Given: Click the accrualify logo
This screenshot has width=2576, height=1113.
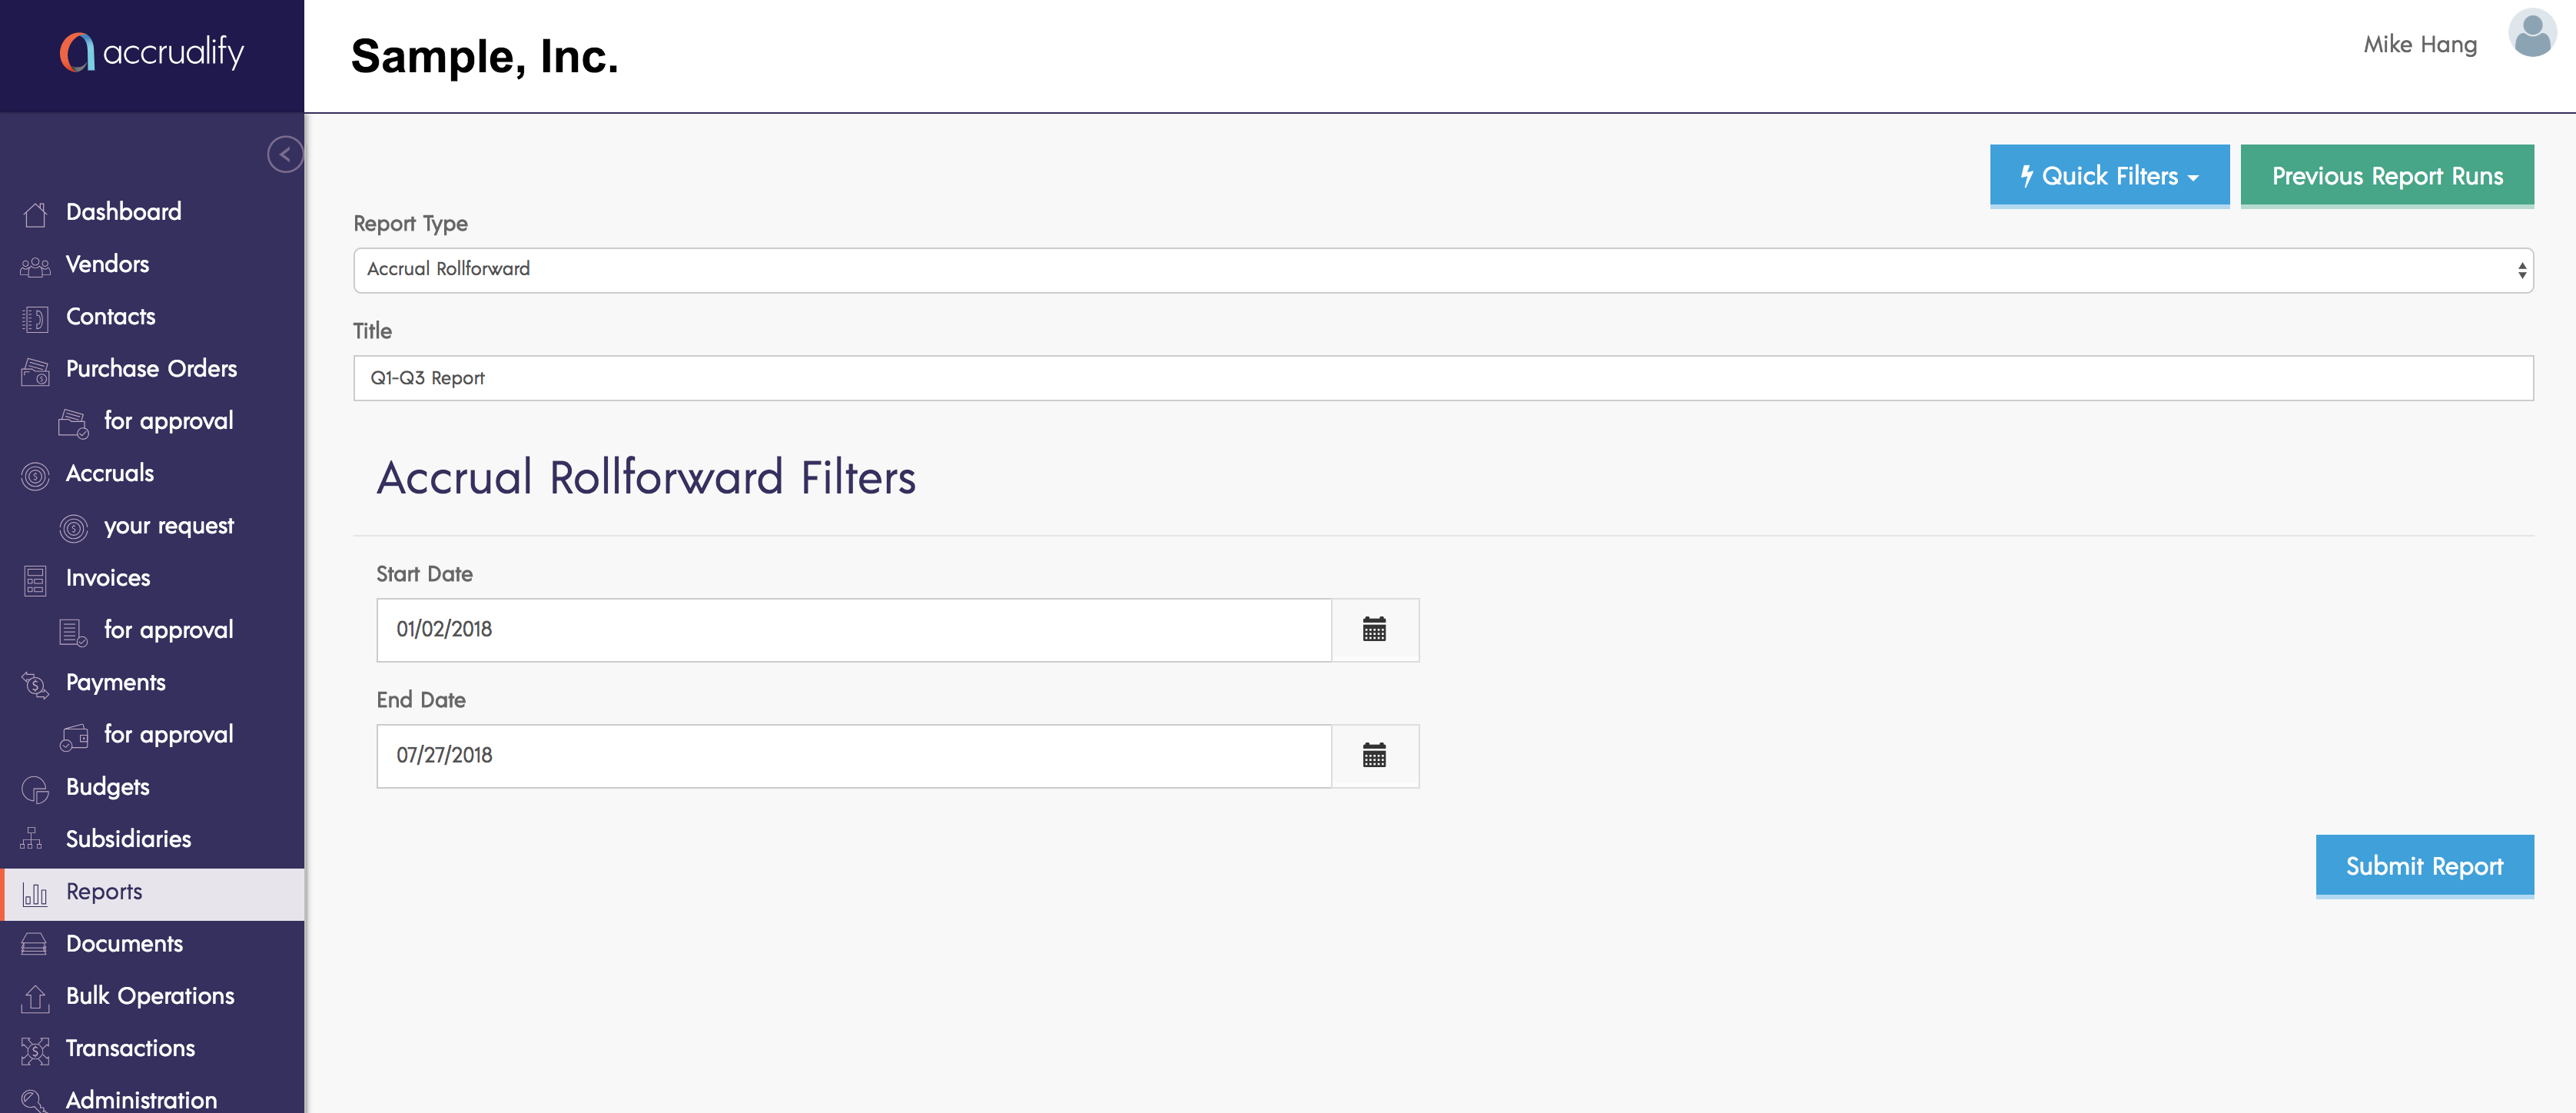Looking at the screenshot, I should [152, 52].
